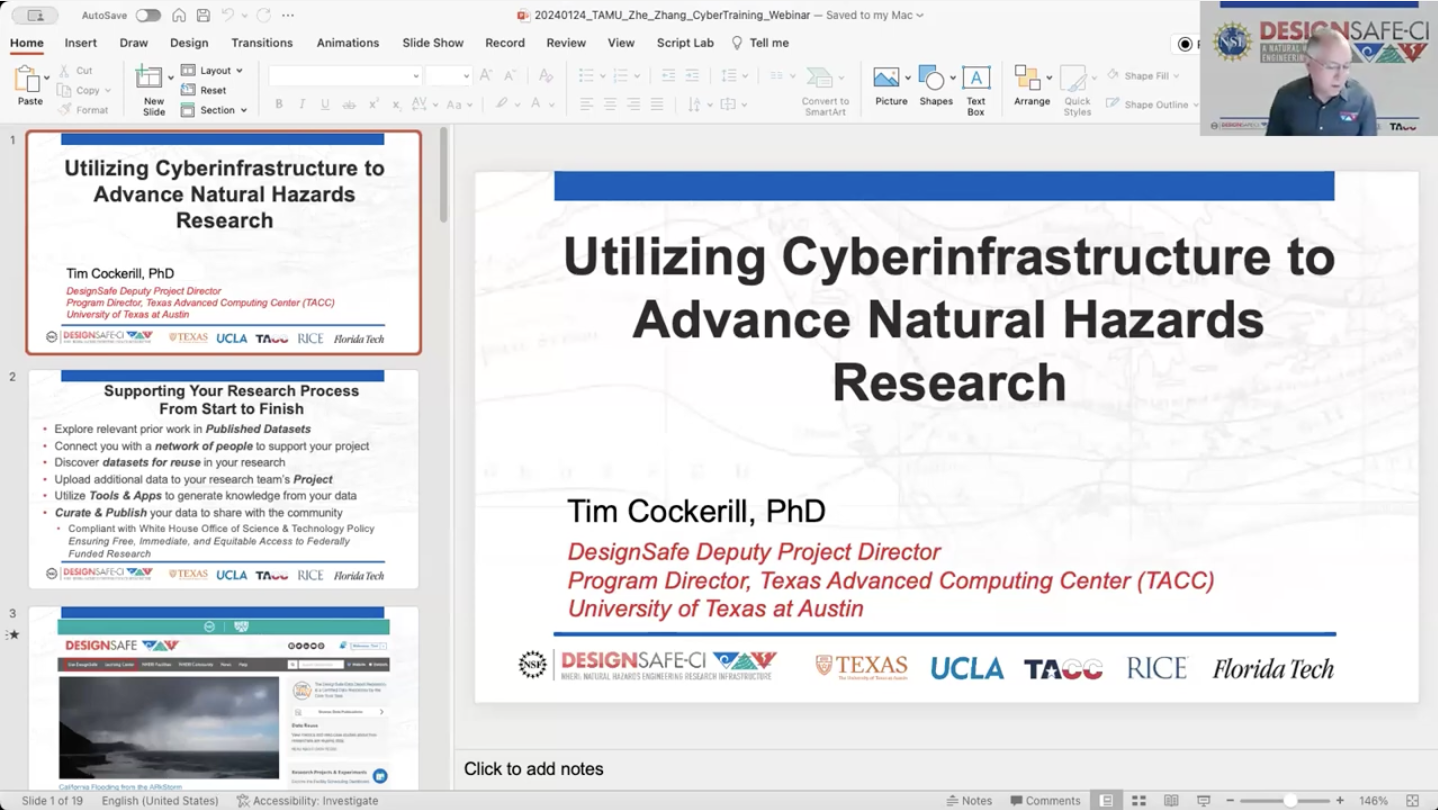Viewport: 1438px width, 810px height.
Task: Click the Align Left icon
Action: pyautogui.click(x=586, y=104)
